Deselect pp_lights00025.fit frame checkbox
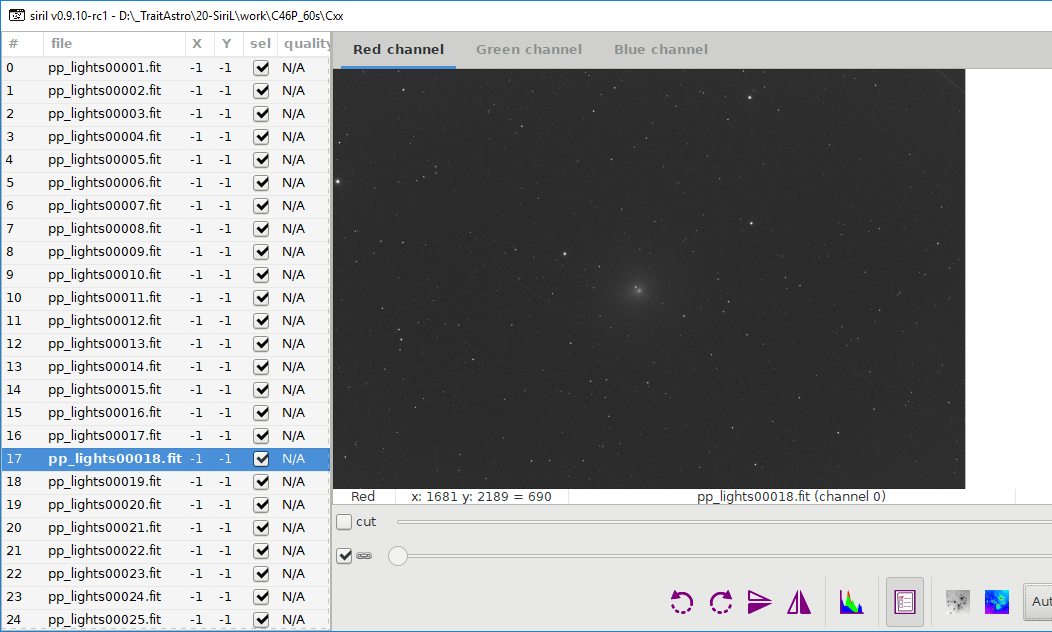Viewport: 1052px width, 632px height. [x=261, y=619]
